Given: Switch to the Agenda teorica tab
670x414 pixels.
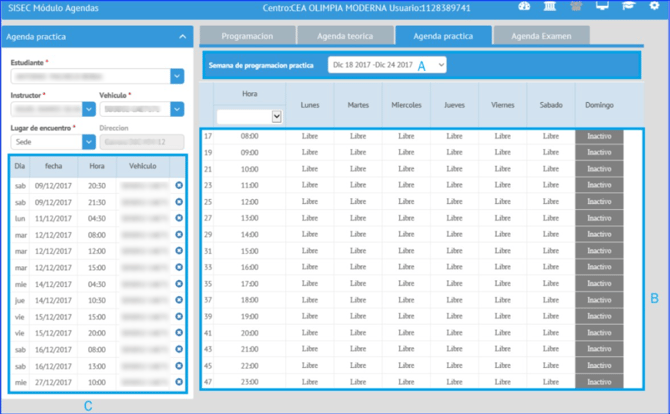Looking at the screenshot, I should (x=345, y=35).
